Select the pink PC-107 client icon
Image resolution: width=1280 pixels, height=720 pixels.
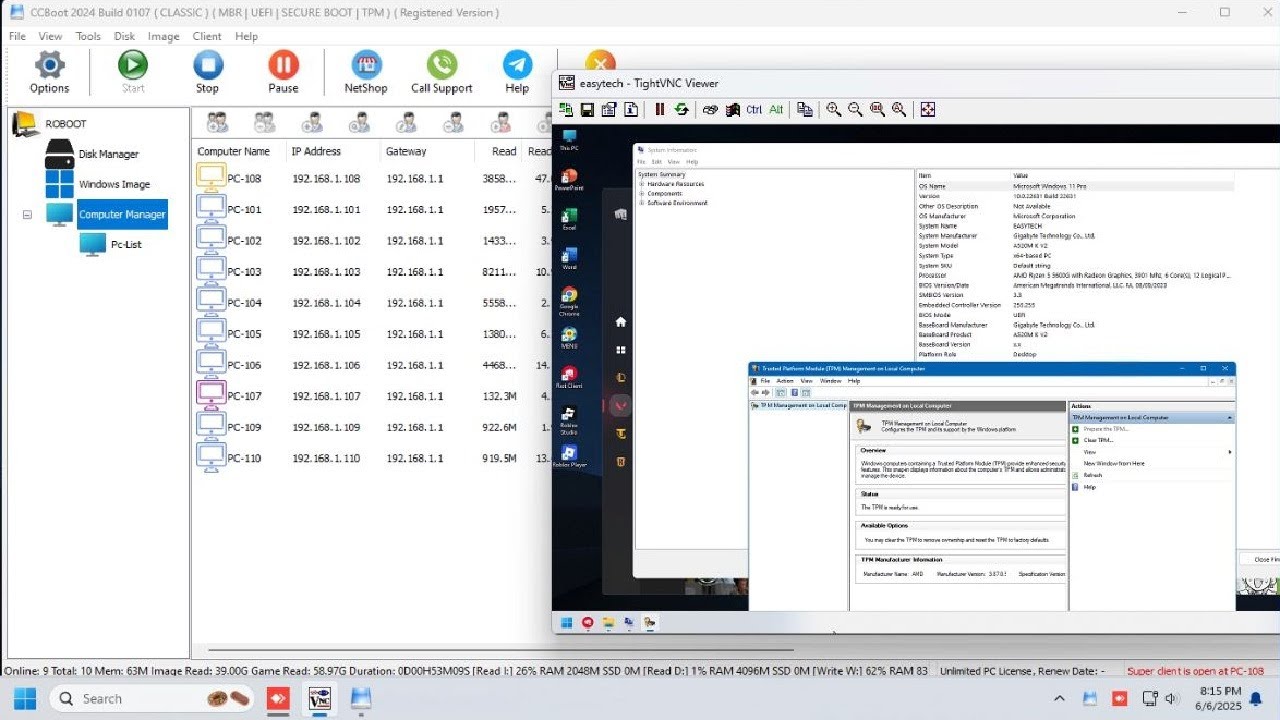(x=211, y=395)
